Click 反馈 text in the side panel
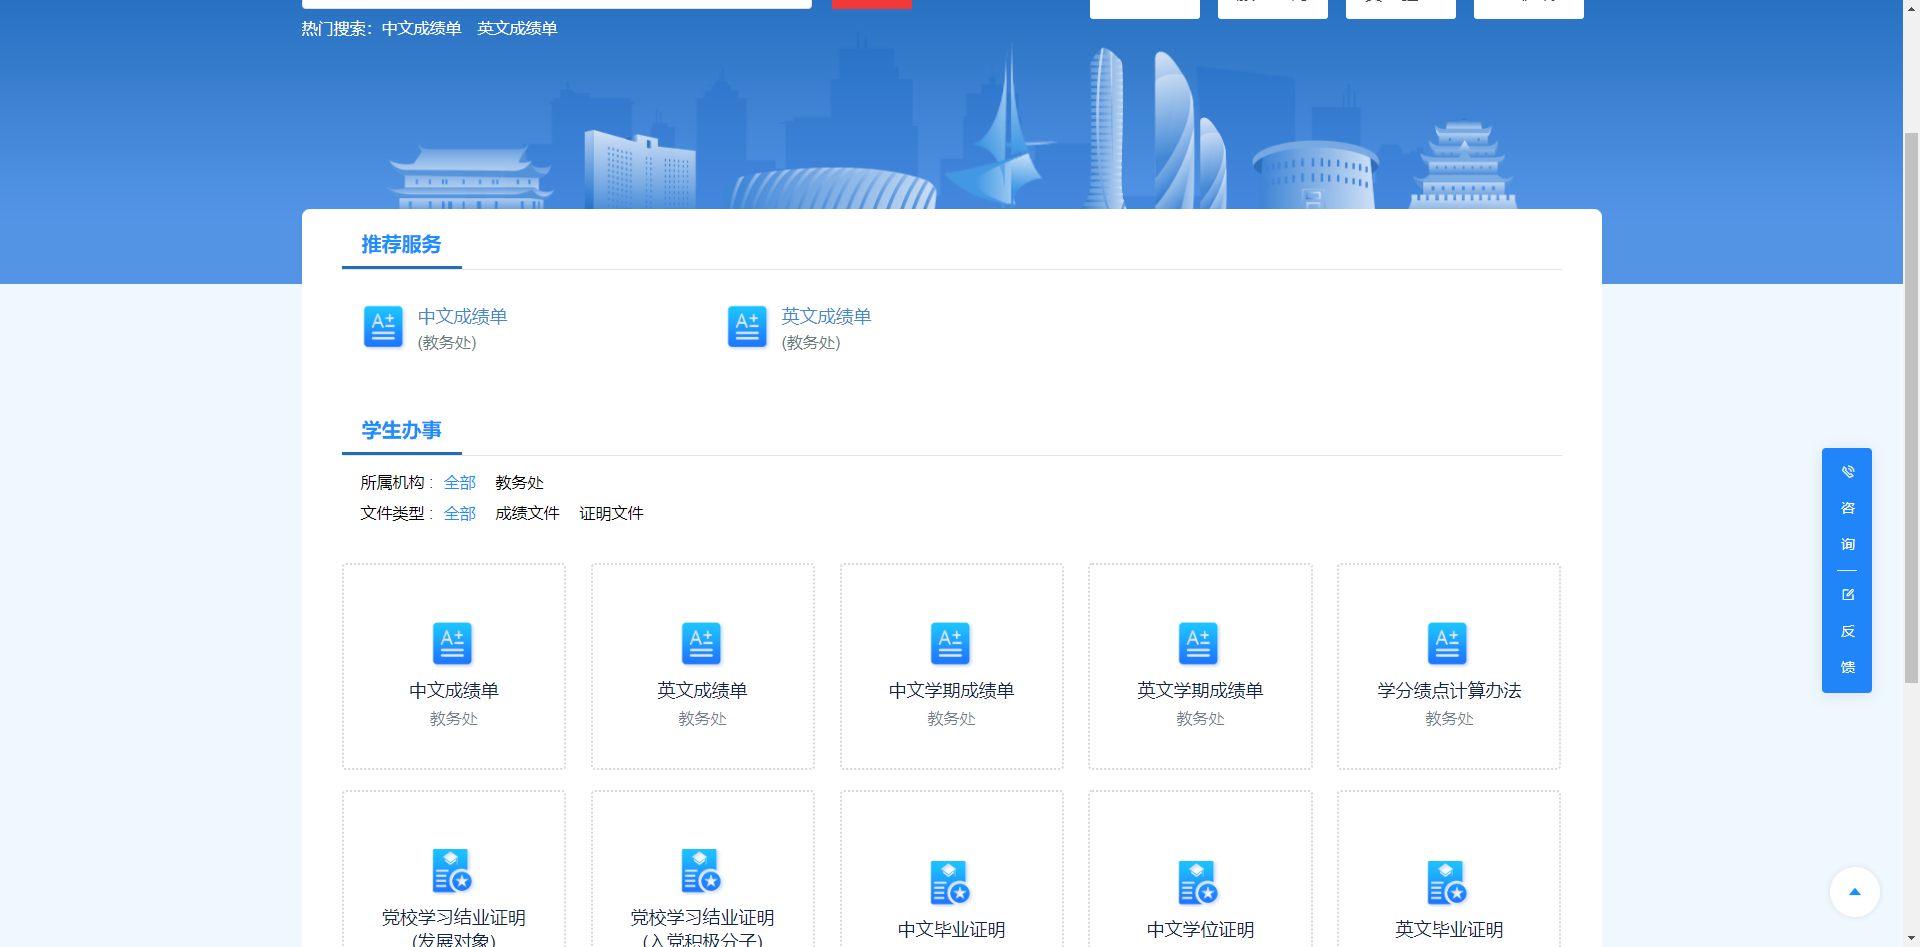 1847,649
